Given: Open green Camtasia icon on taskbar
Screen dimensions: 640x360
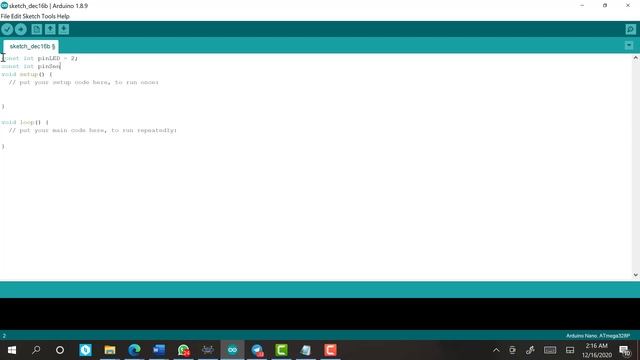Looking at the screenshot, I should point(281,350).
